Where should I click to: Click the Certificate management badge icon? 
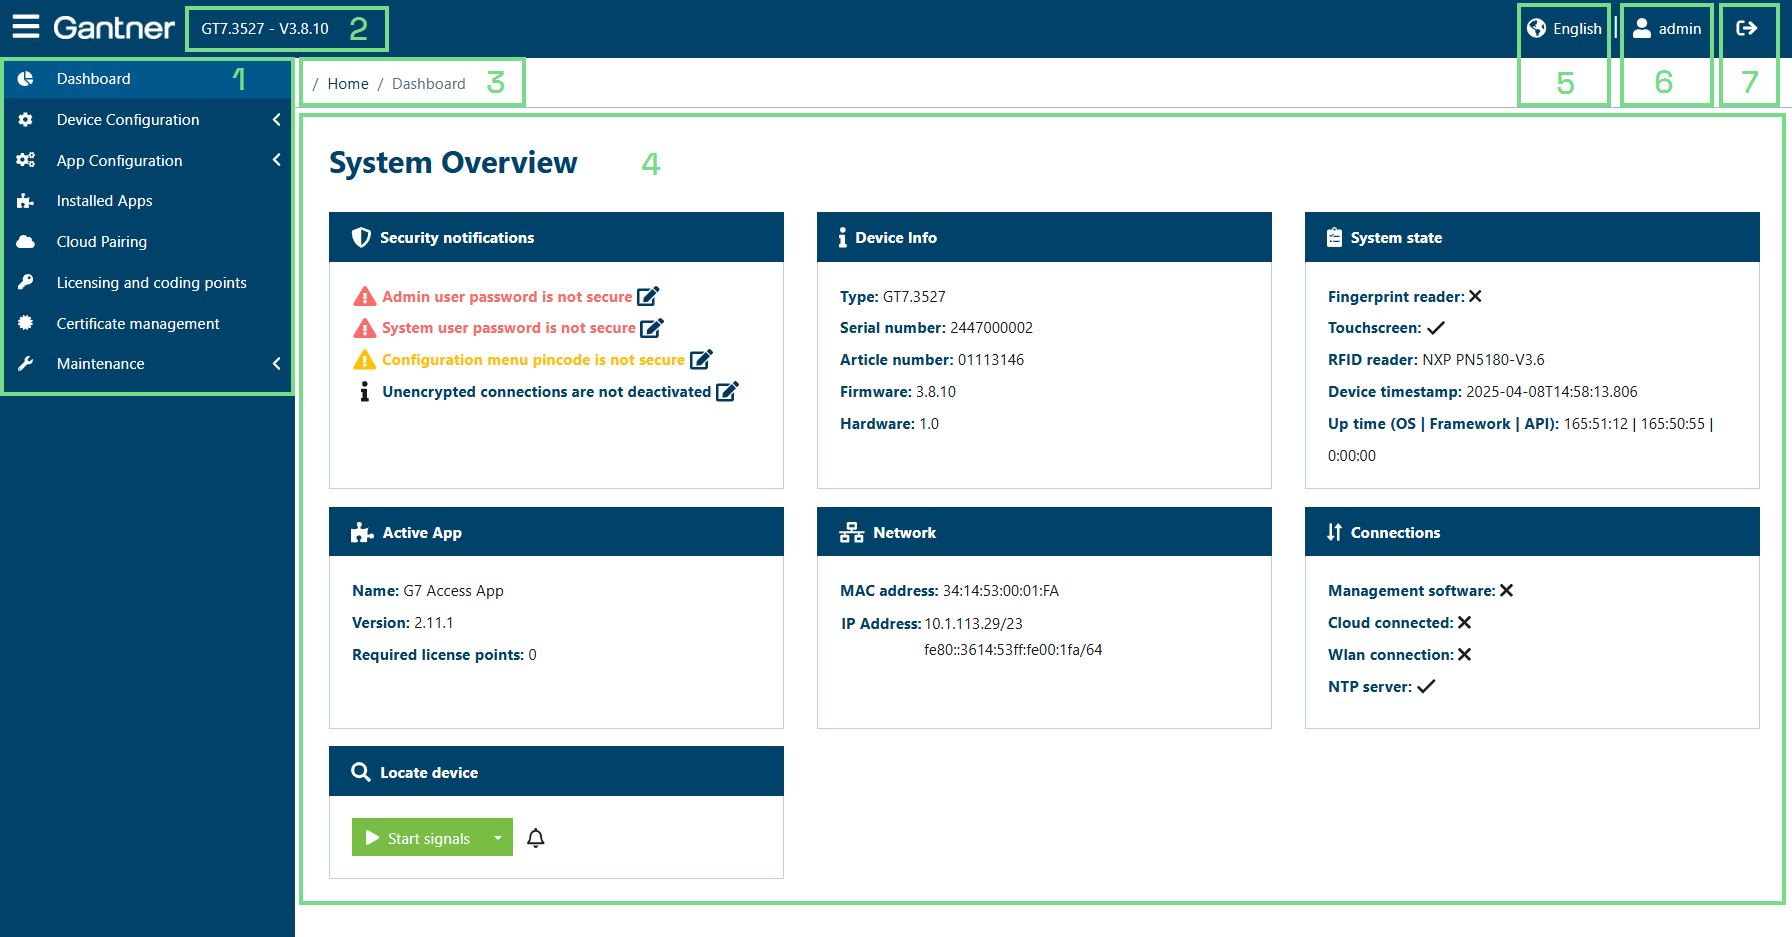tap(26, 323)
